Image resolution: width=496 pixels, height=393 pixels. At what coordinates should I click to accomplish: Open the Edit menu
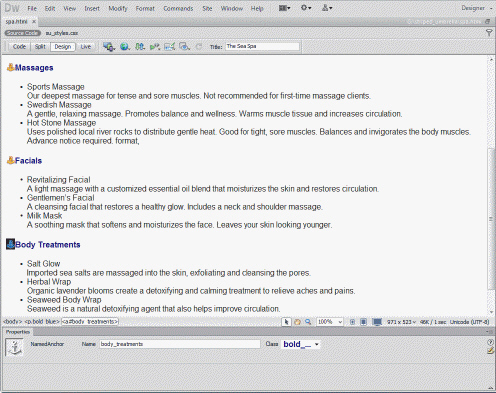(50, 8)
